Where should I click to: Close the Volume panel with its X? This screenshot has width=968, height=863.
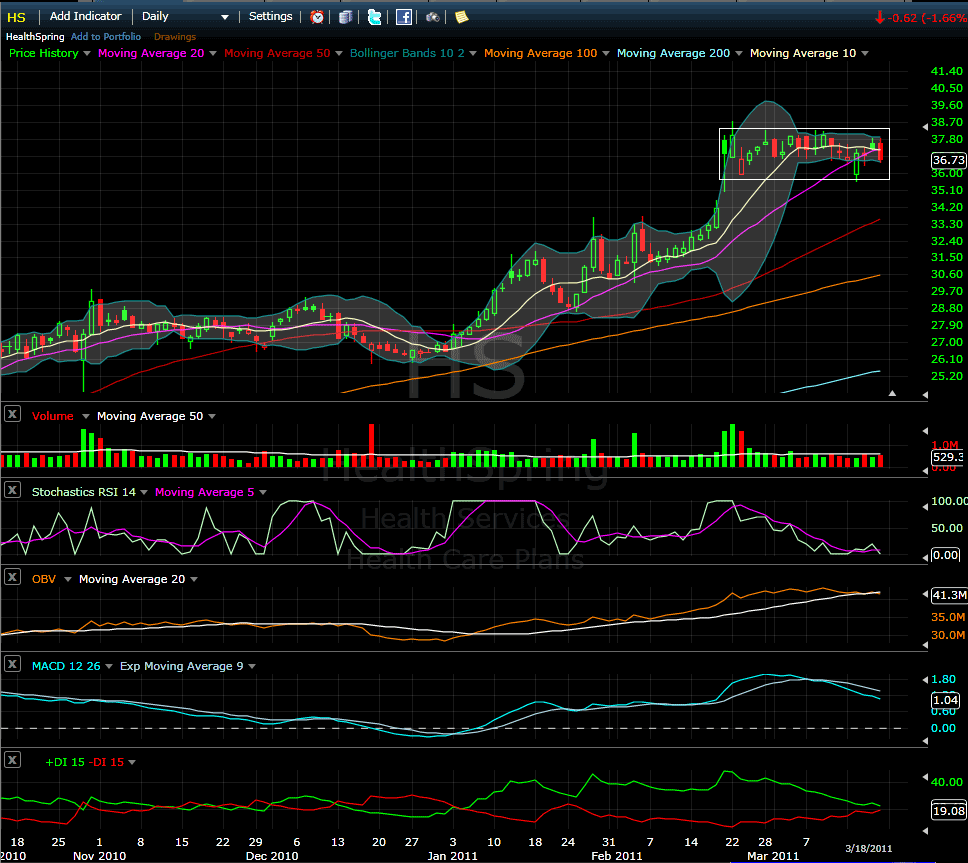[x=12, y=414]
